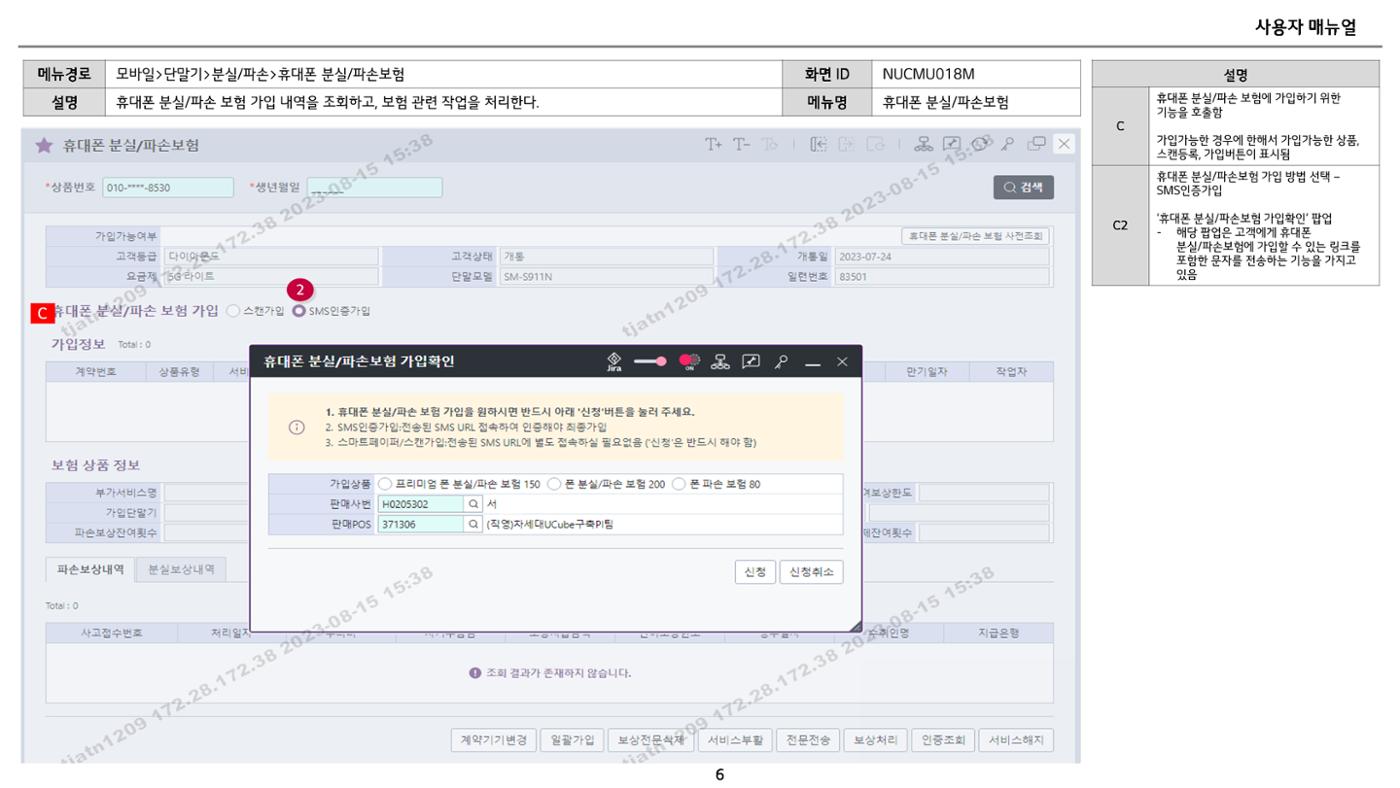Click the 개통일 value 2023-07-24

click(x=942, y=256)
